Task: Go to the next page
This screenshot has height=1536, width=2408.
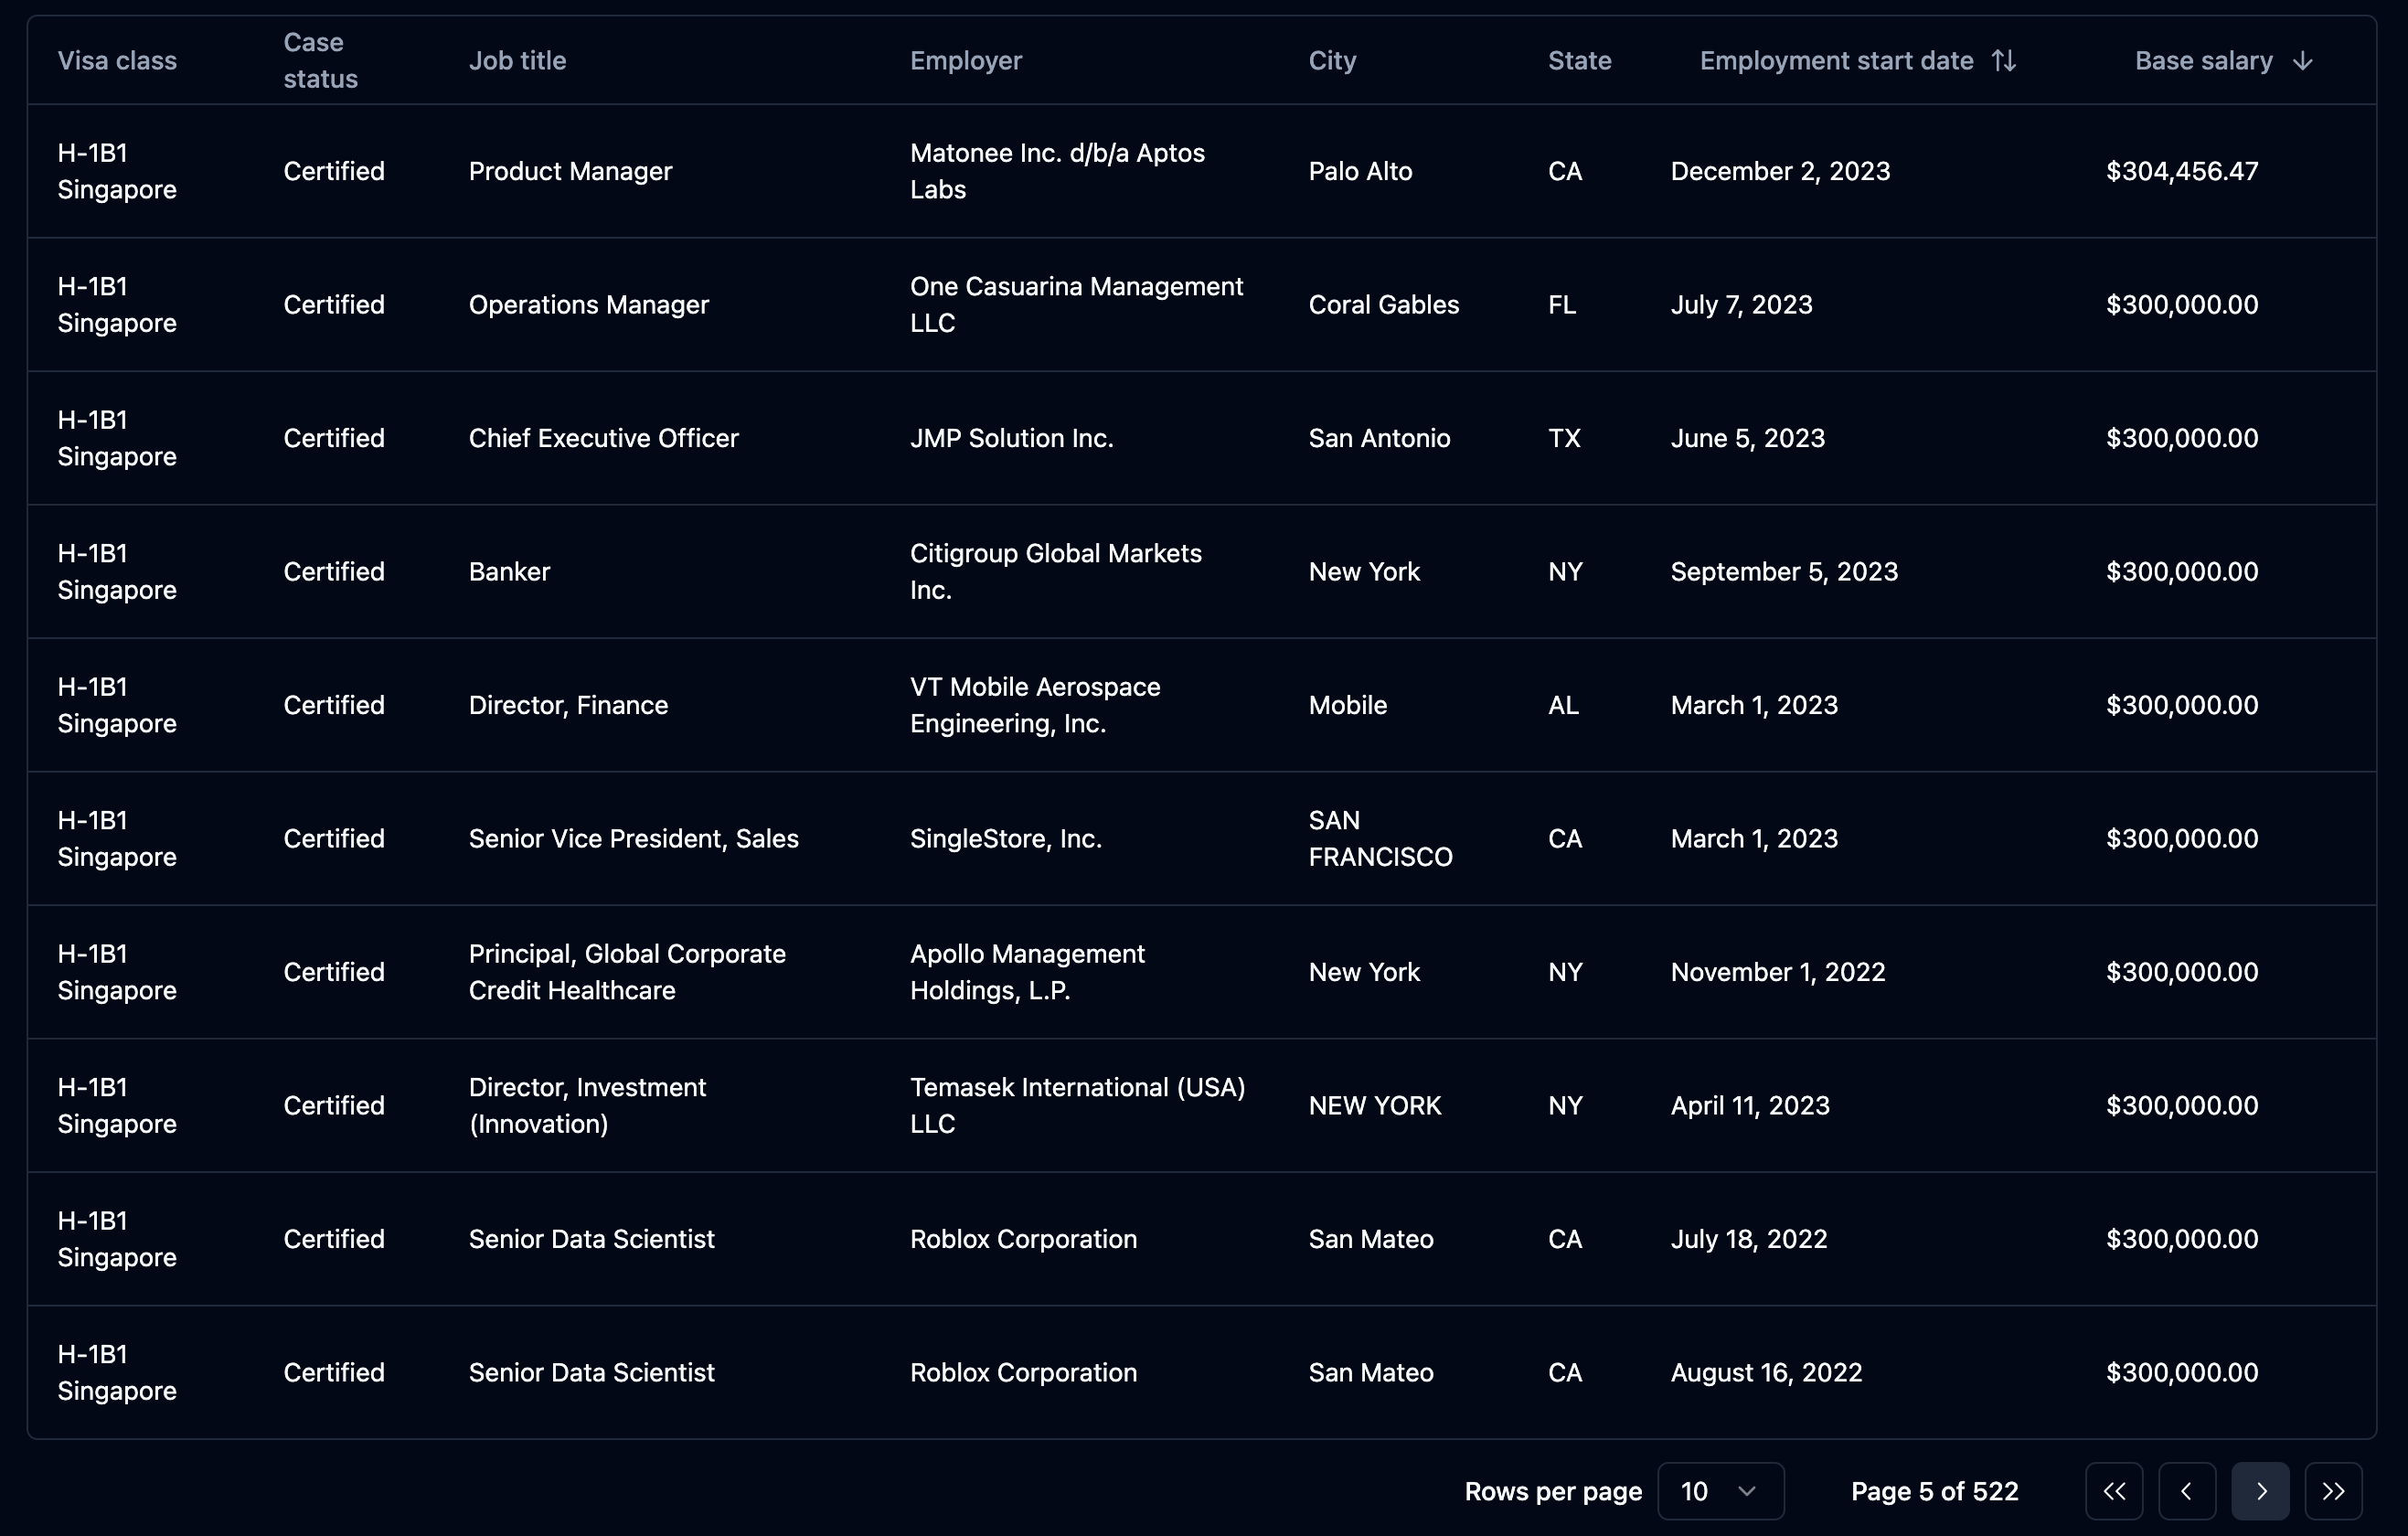Action: pyautogui.click(x=2260, y=1491)
